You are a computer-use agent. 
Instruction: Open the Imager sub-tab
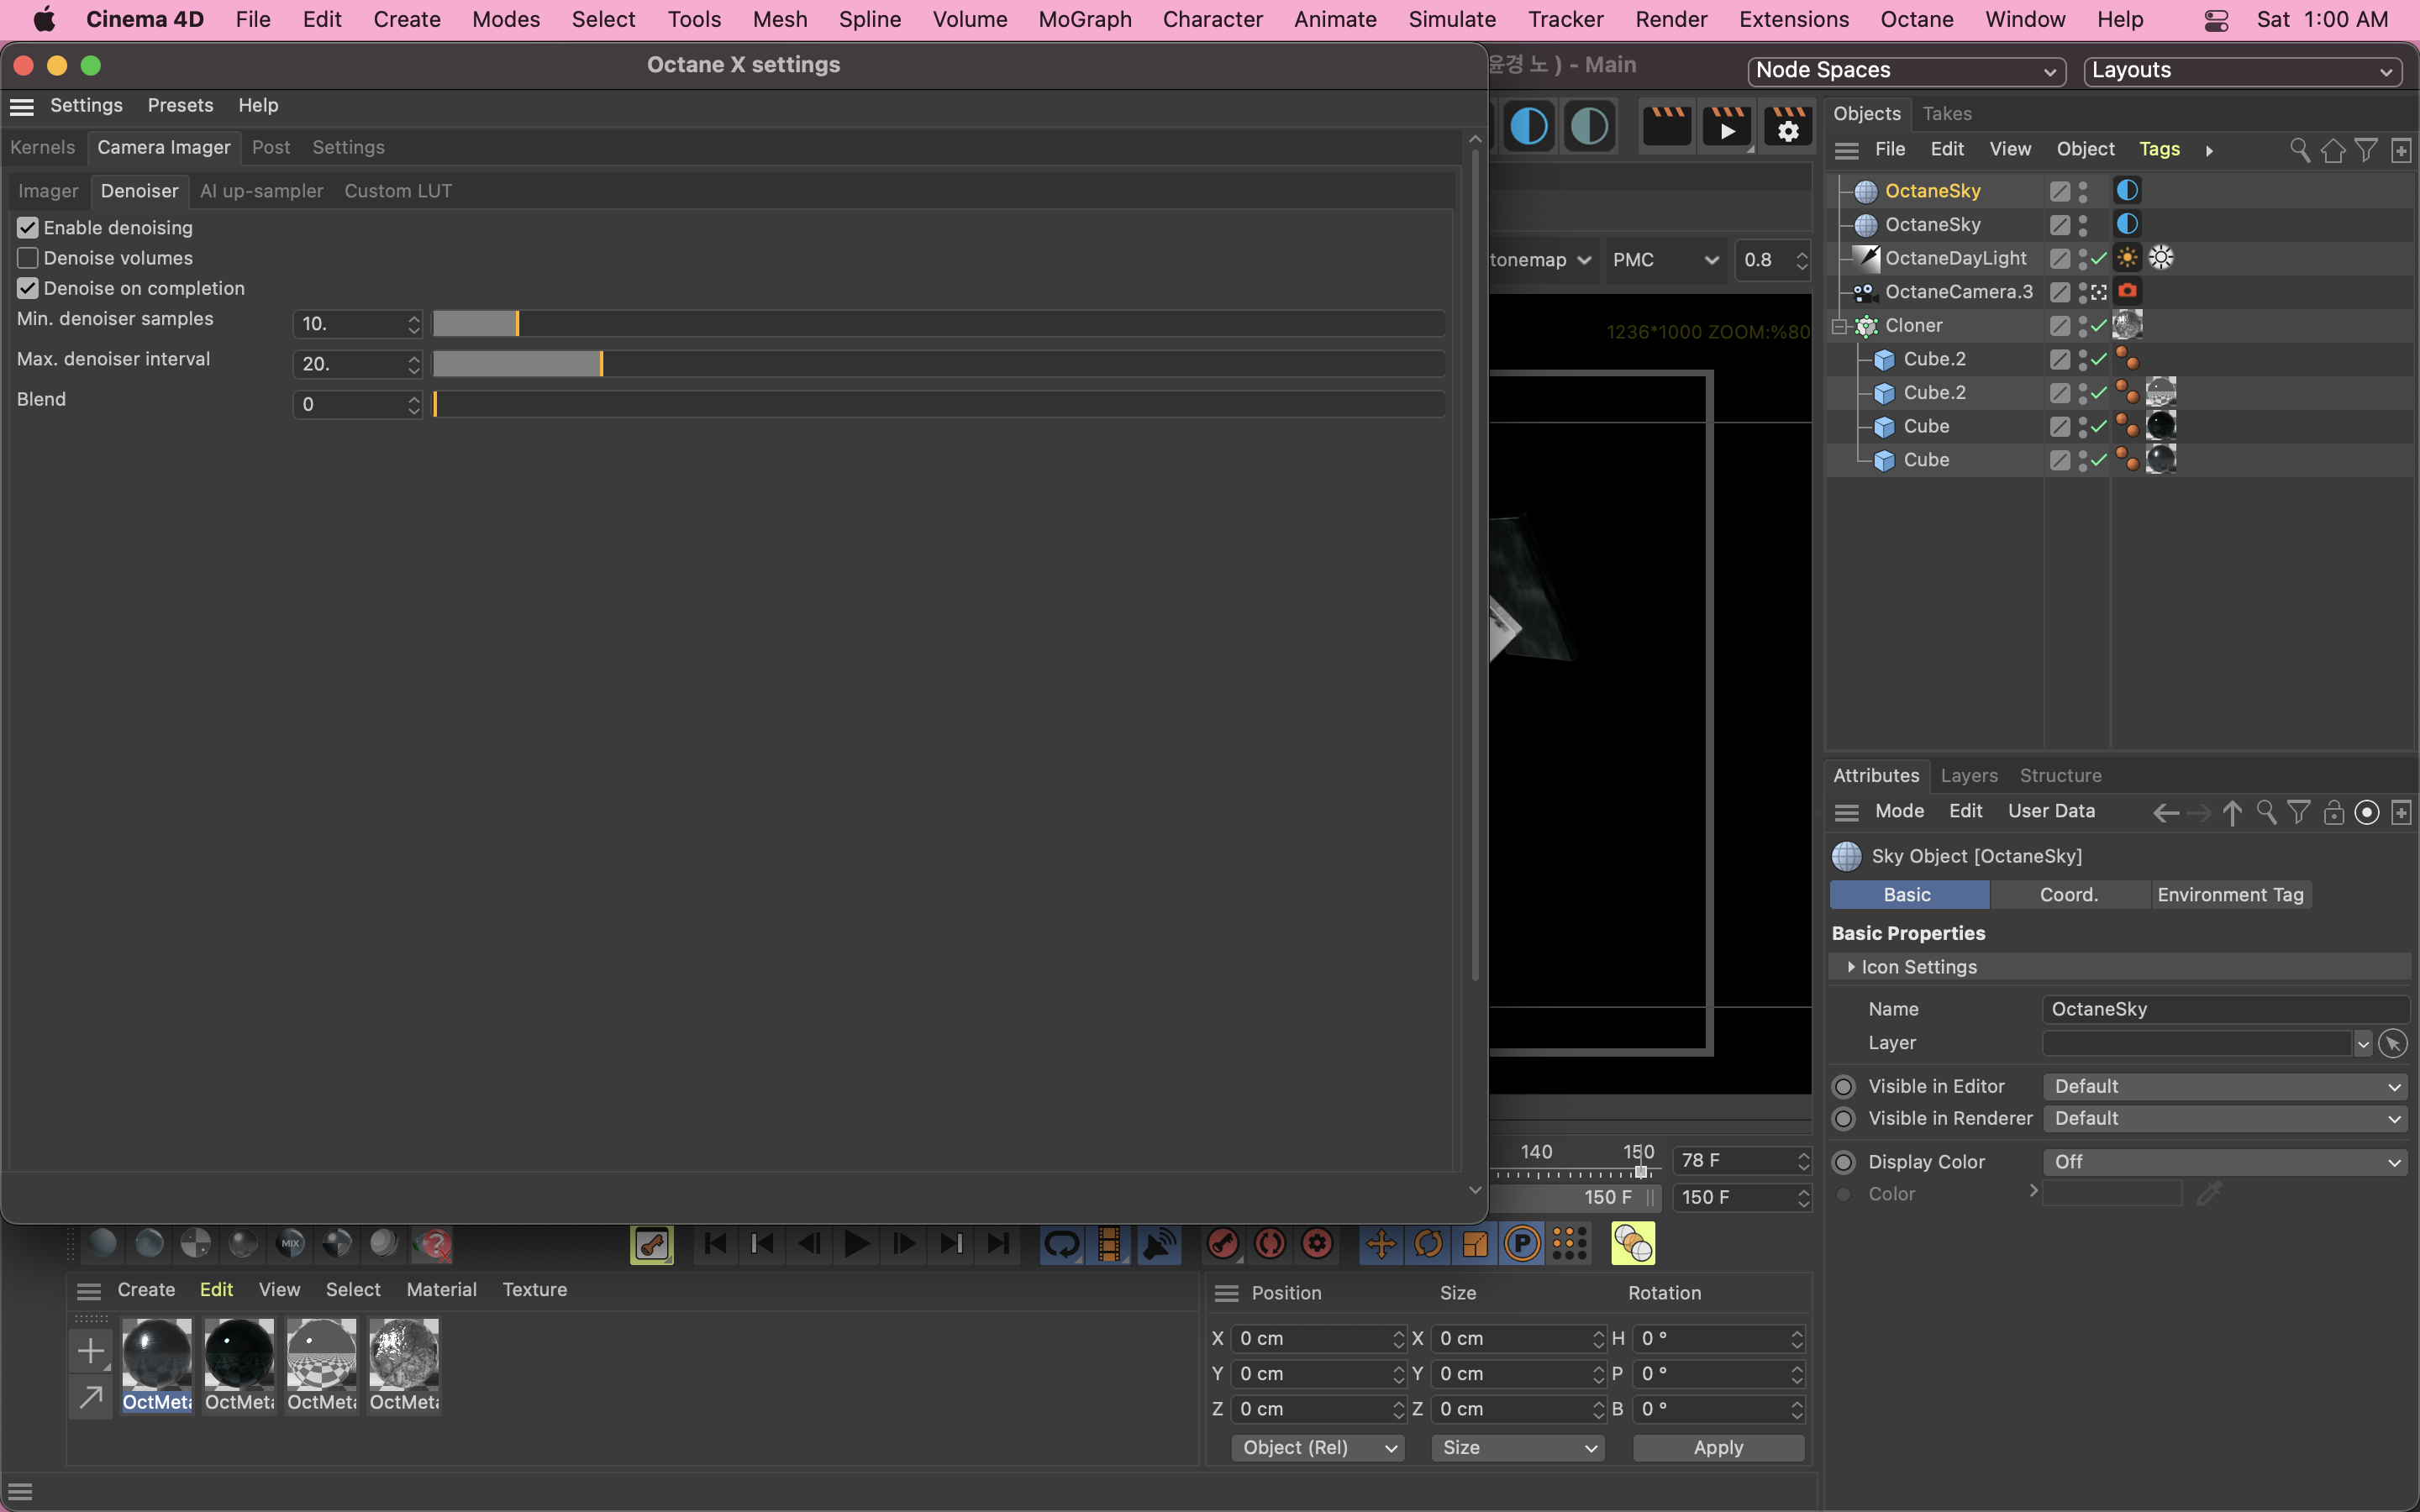(x=48, y=191)
